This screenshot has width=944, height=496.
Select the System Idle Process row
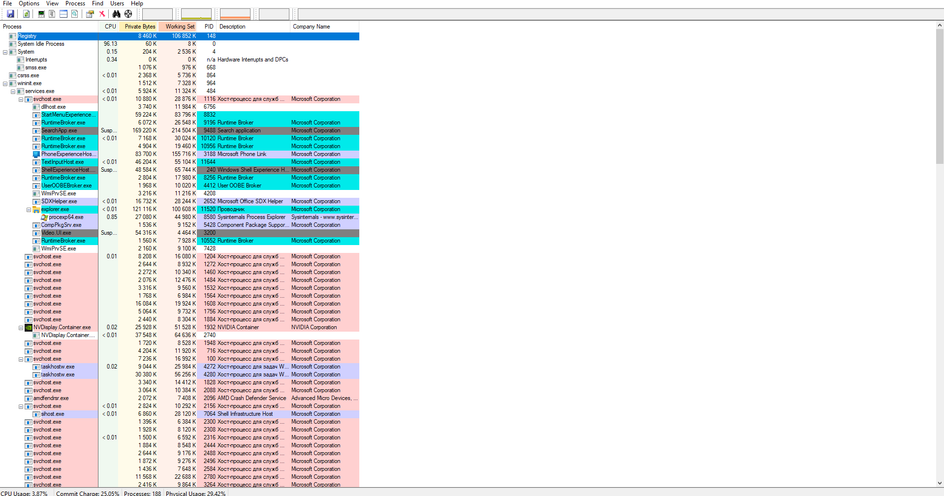179,44
